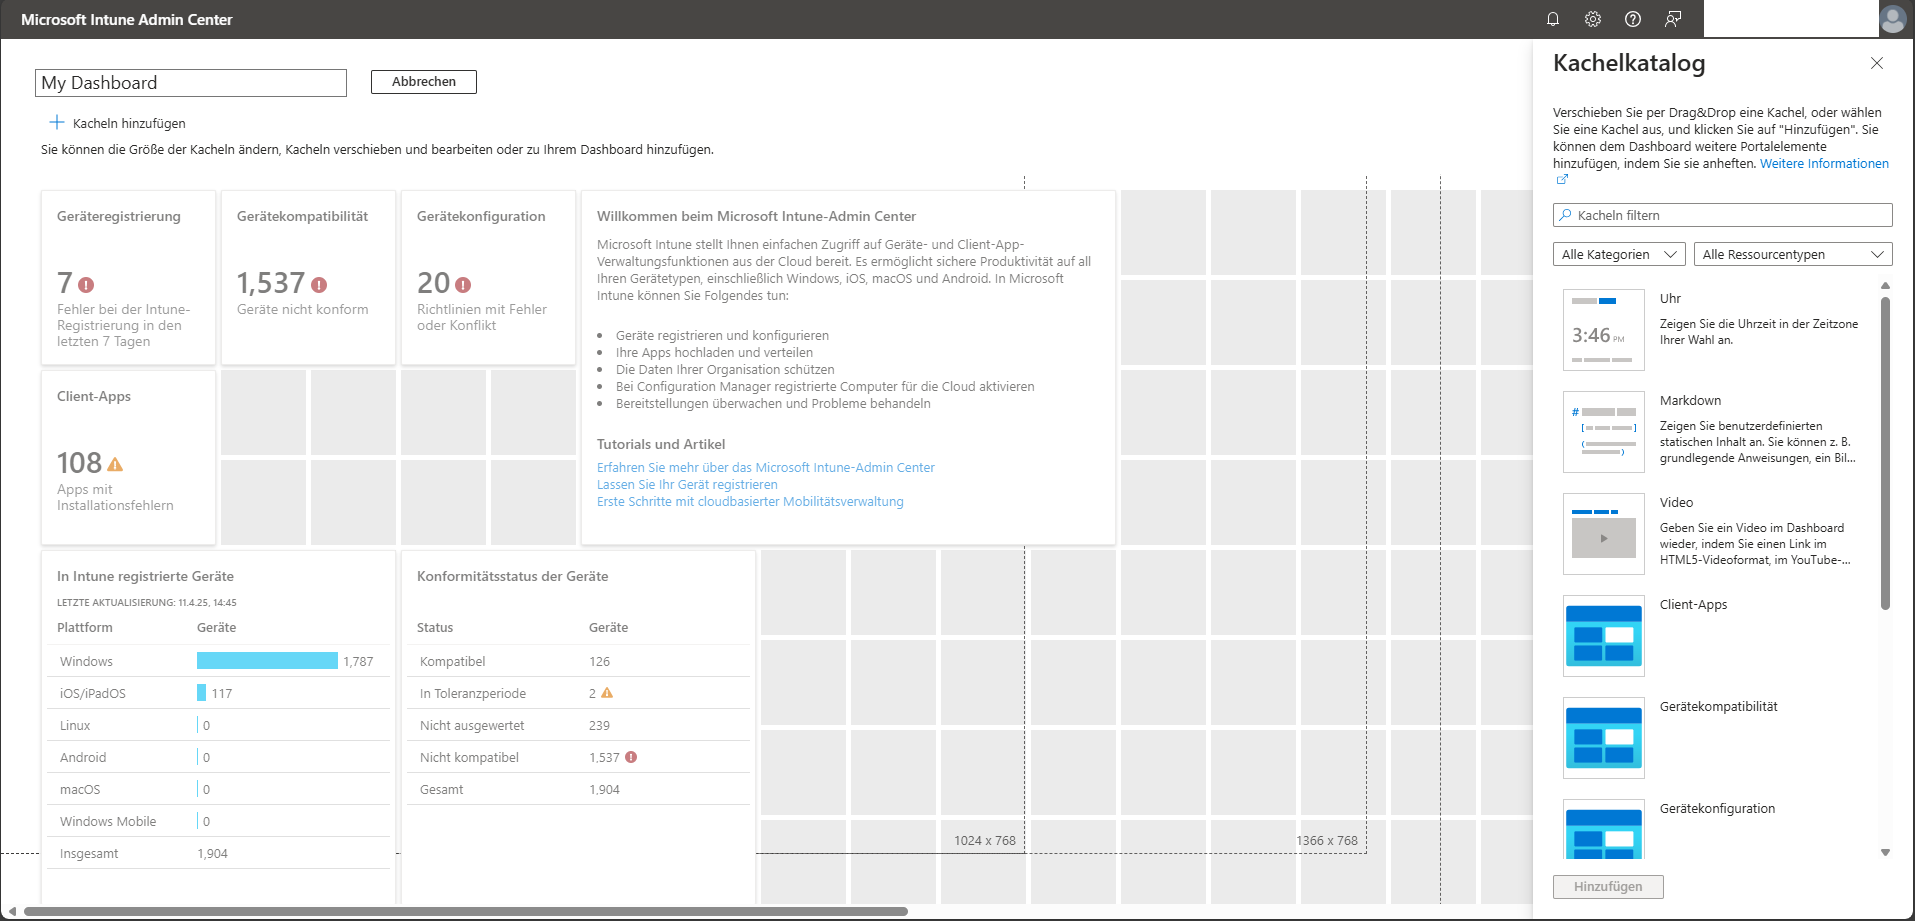Image resolution: width=1915 pixels, height=921 pixels.
Task: Open Weitere Informationen link
Action: tap(1824, 164)
